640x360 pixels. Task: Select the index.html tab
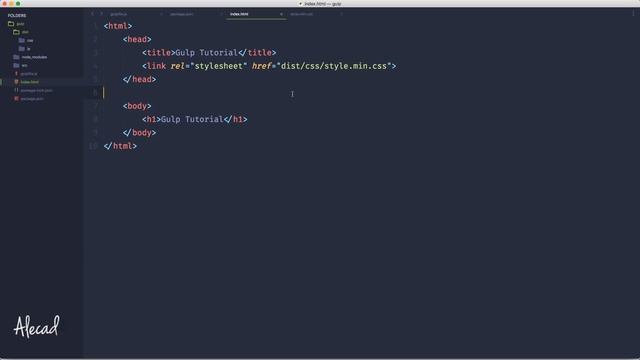coord(239,14)
